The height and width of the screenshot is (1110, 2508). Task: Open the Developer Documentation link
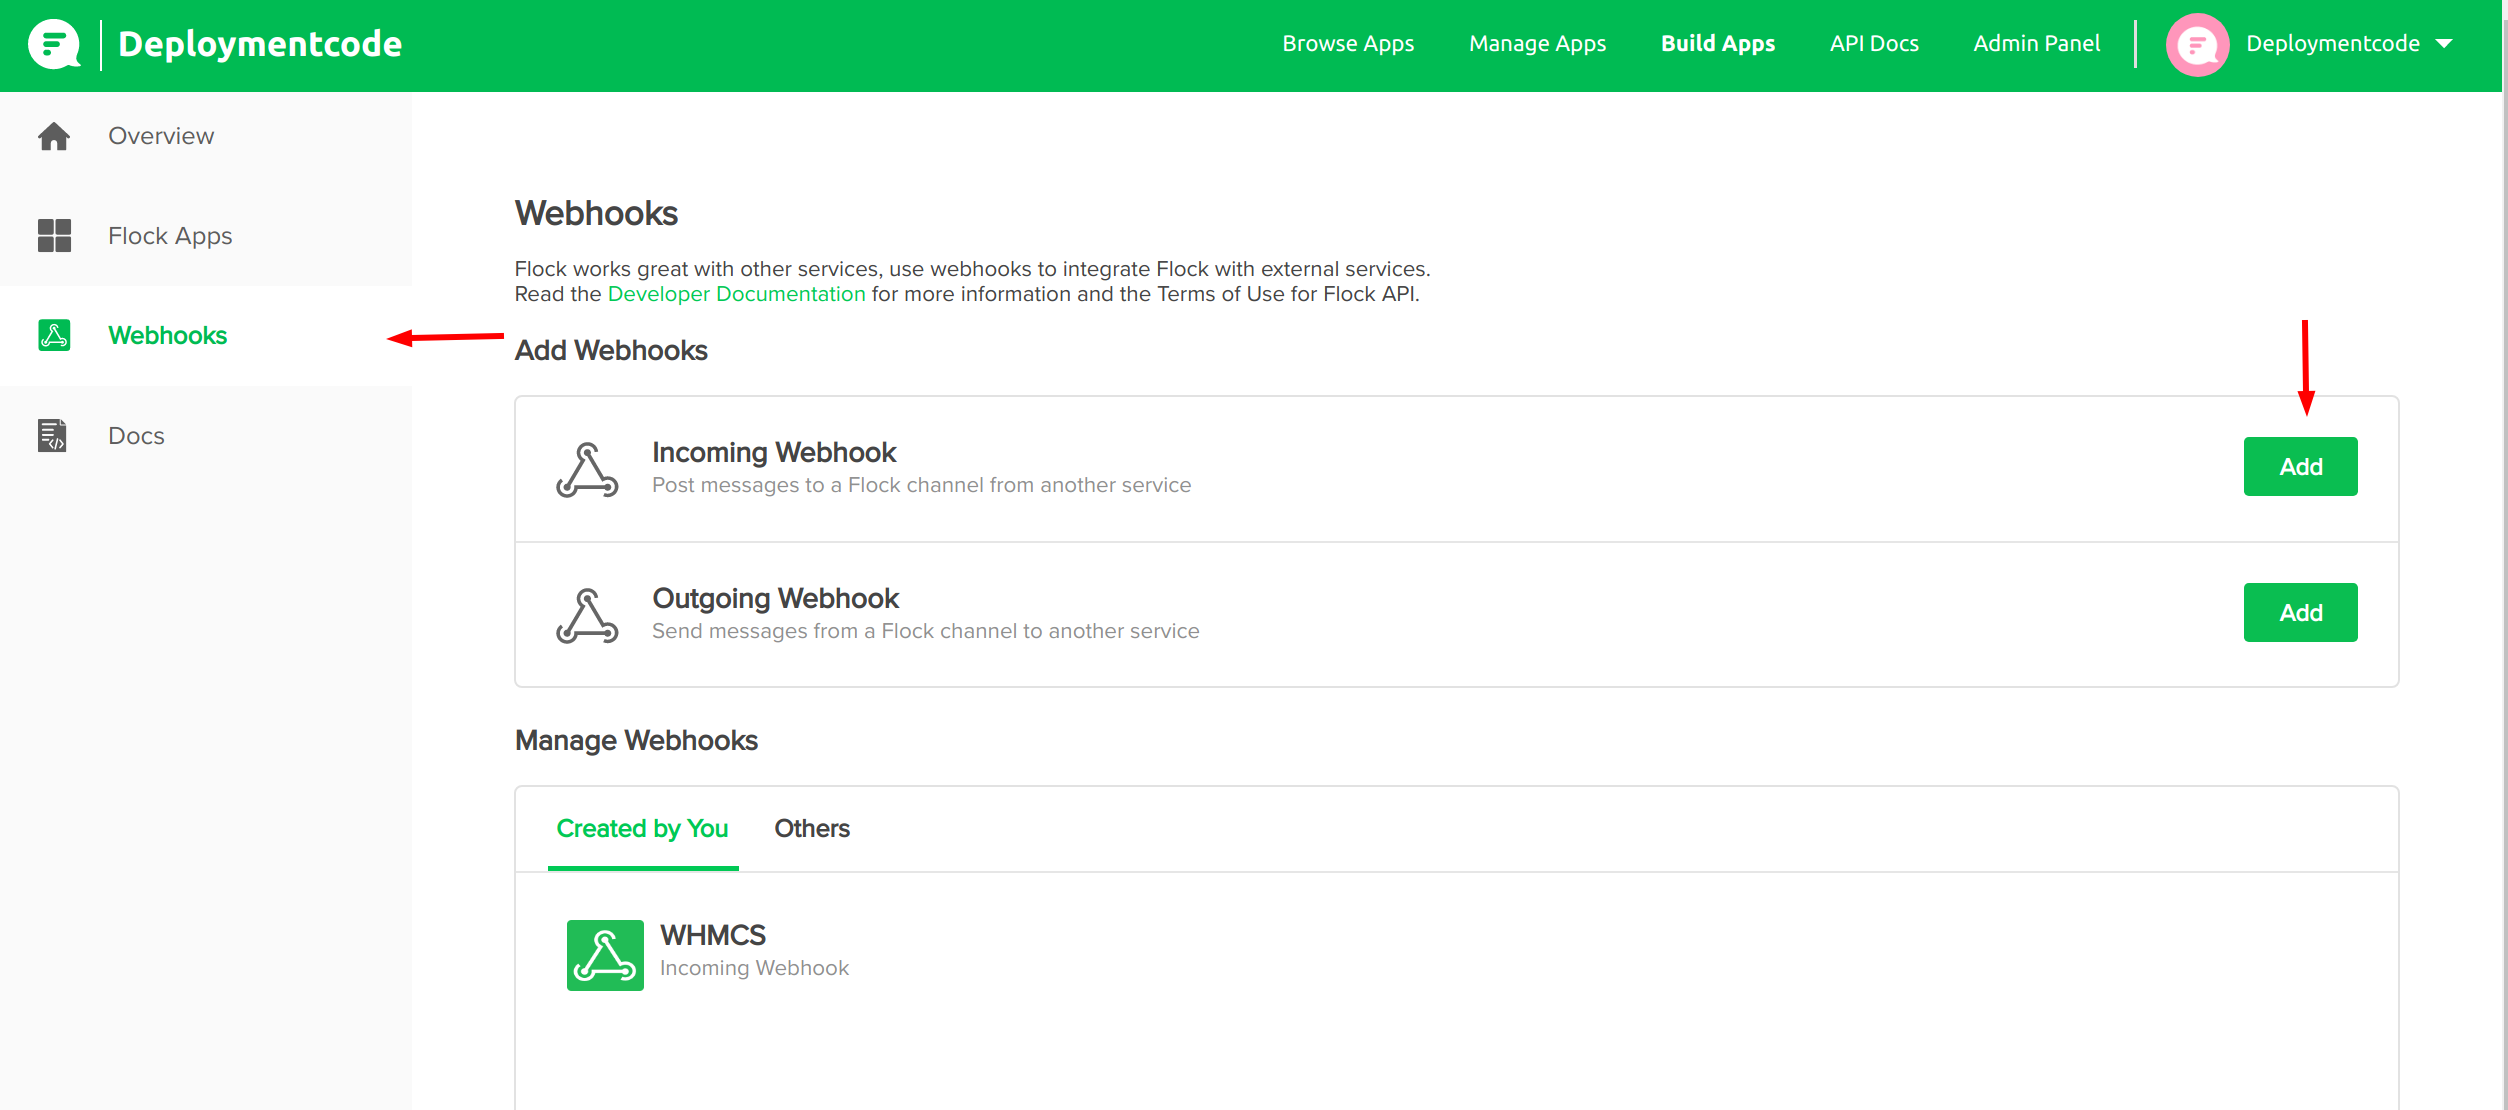coord(736,294)
